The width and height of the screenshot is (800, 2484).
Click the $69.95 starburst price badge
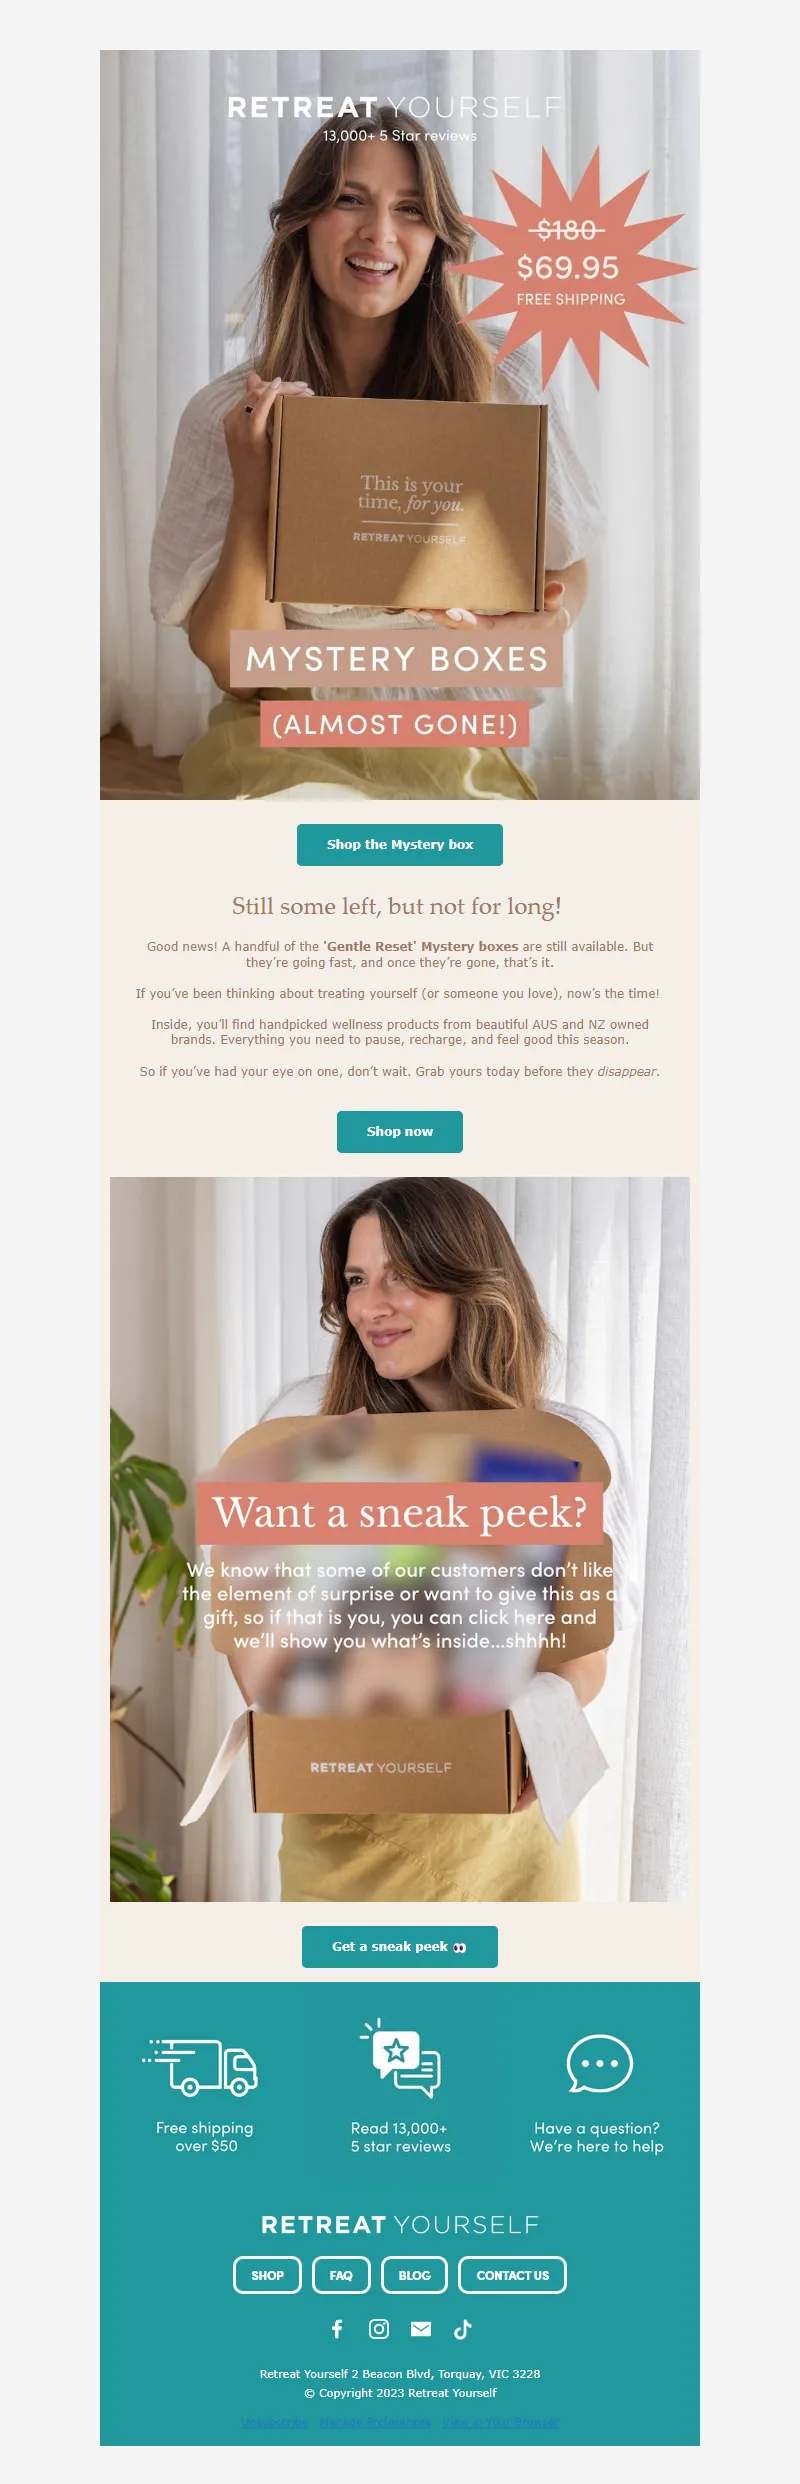pos(570,267)
